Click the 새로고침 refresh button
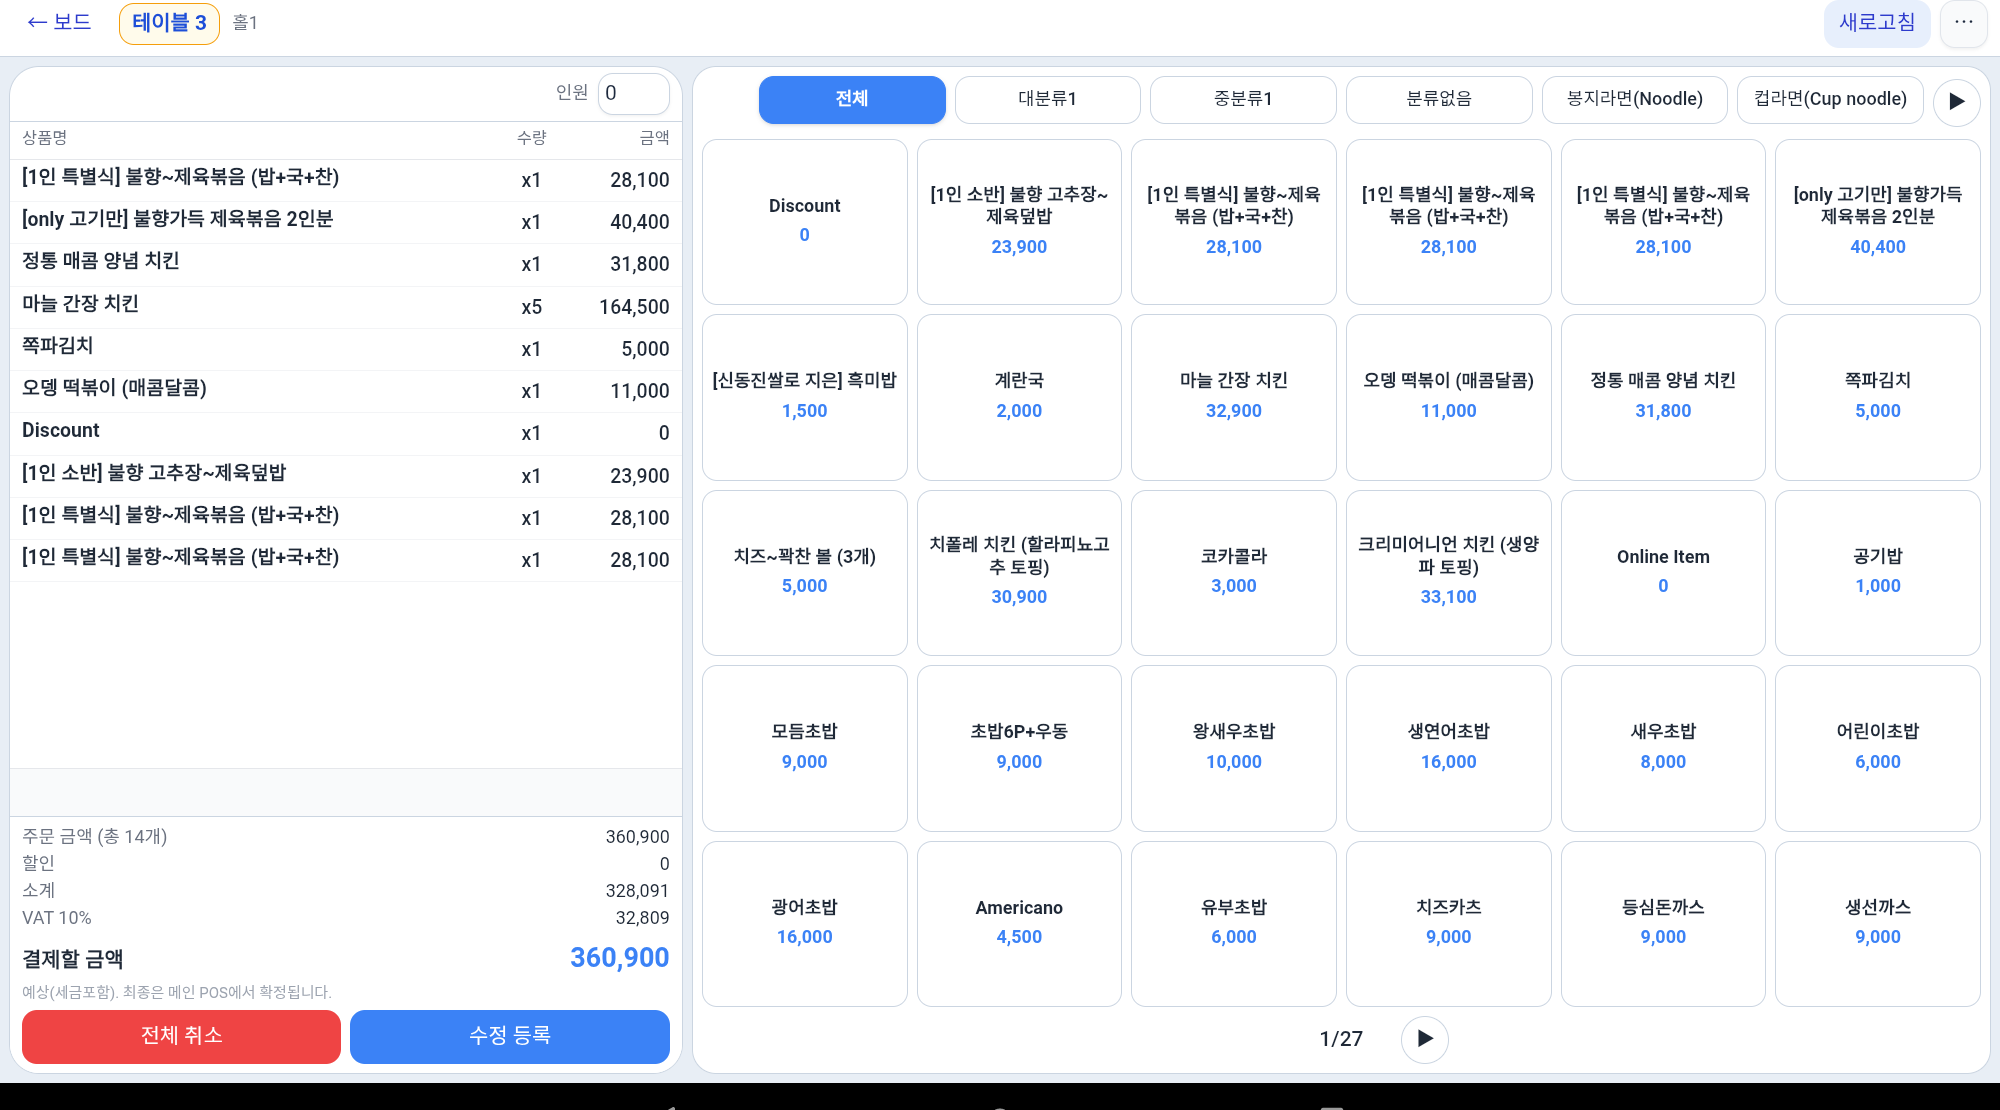Image resolution: width=2000 pixels, height=1110 pixels. [x=1876, y=22]
